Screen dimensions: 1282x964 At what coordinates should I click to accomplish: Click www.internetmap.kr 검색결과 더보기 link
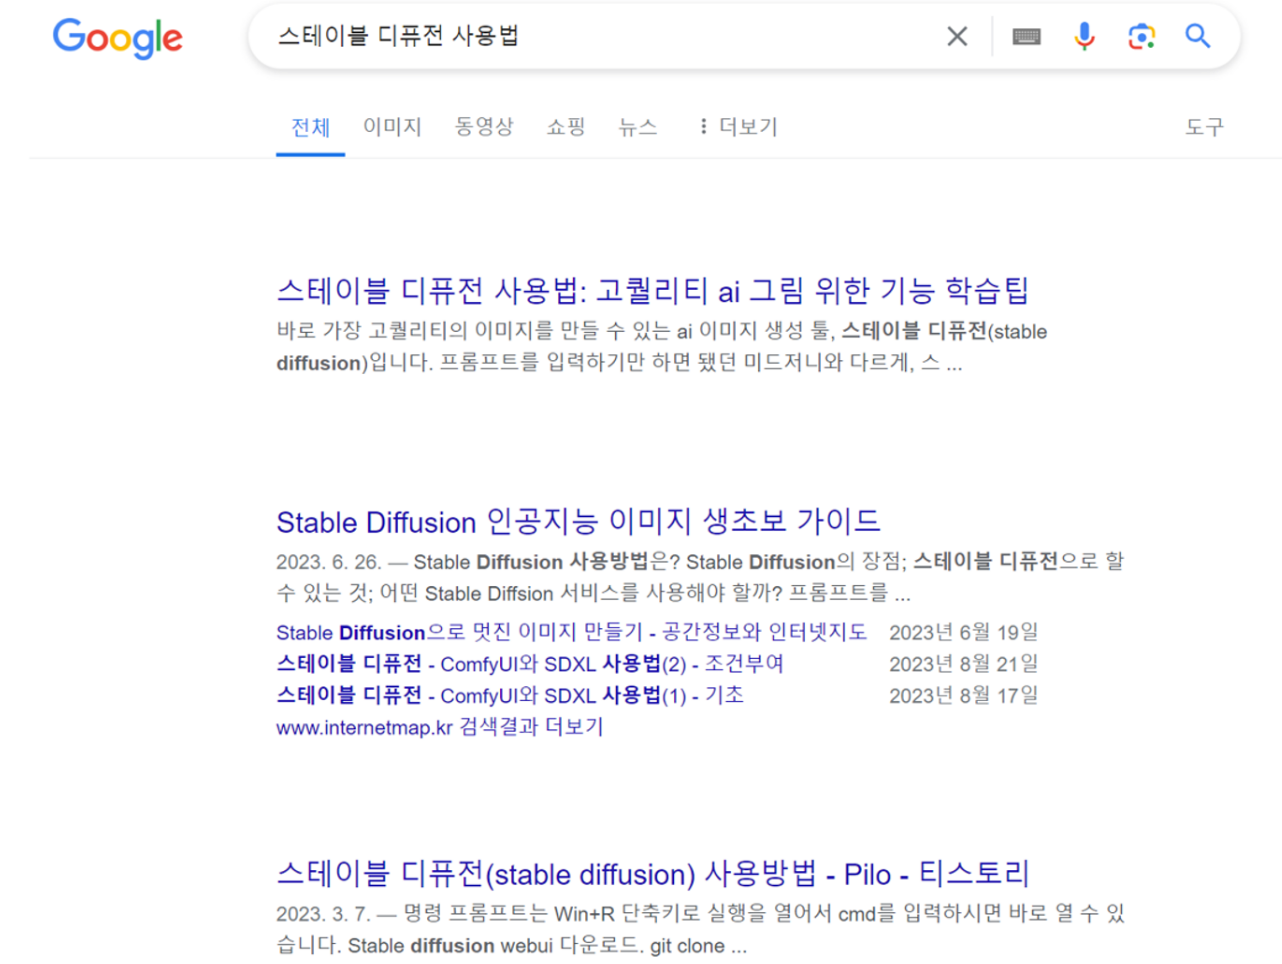tap(440, 727)
